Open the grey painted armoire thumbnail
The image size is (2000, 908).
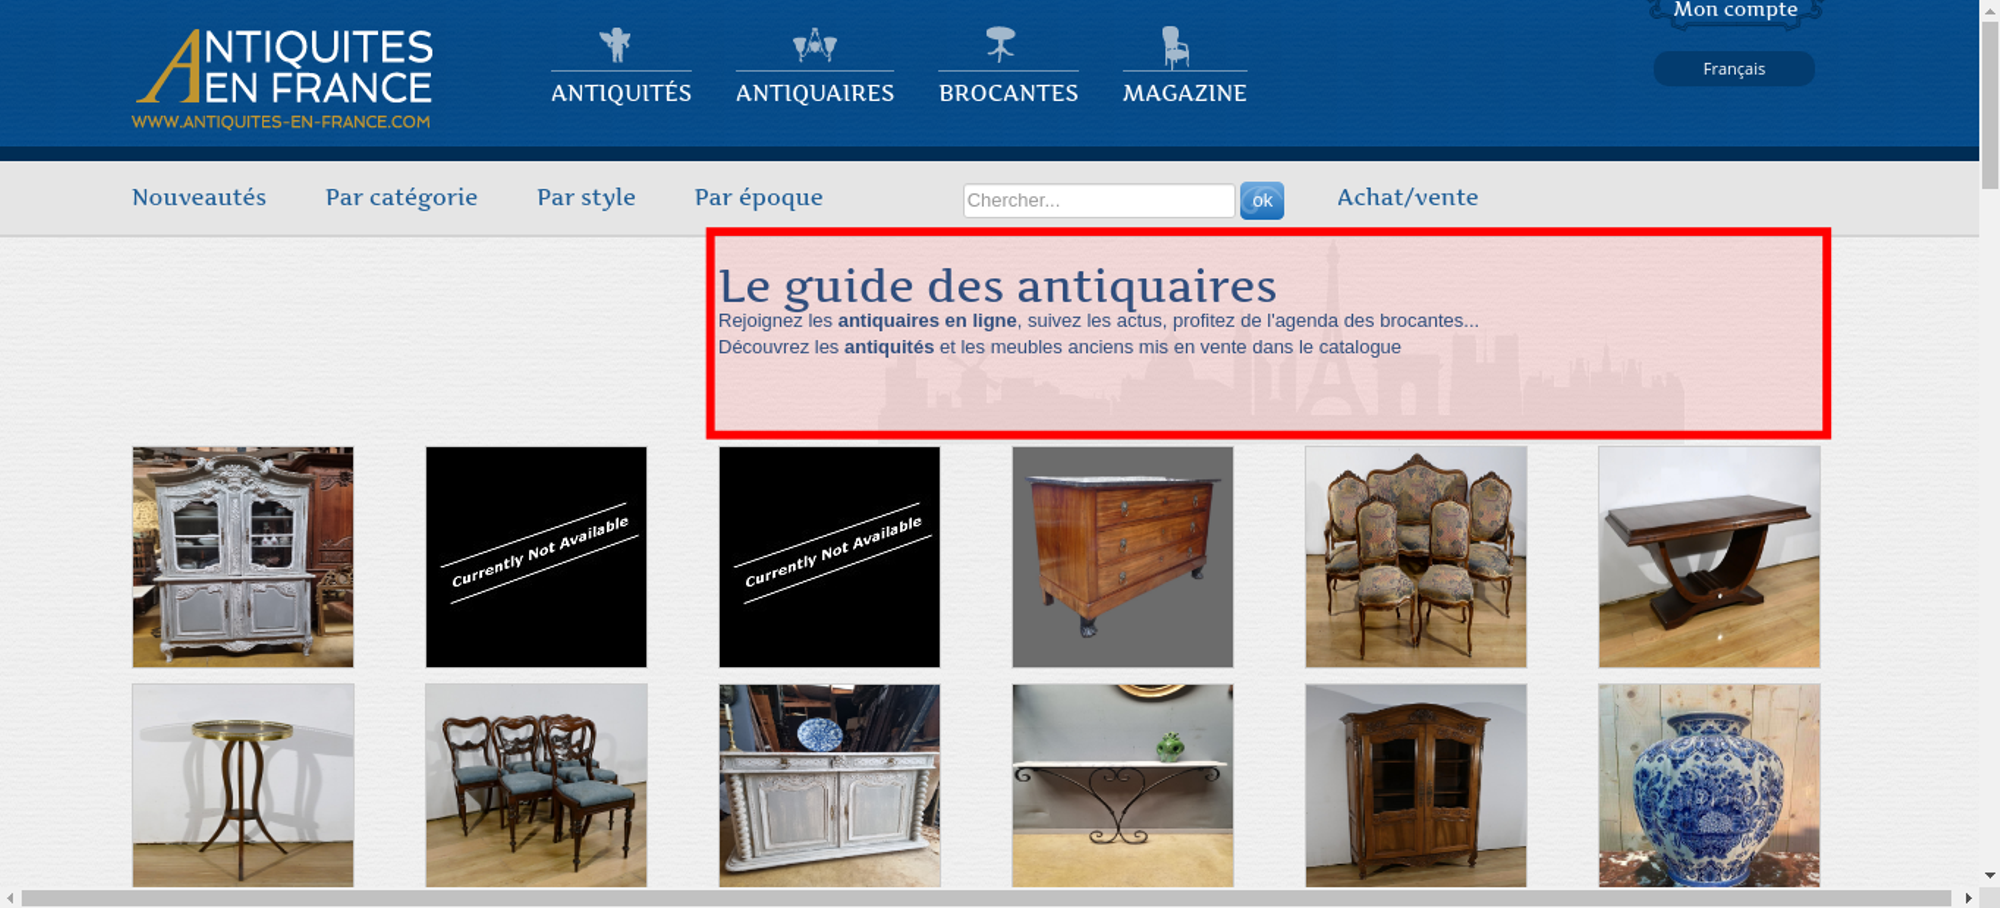243,557
